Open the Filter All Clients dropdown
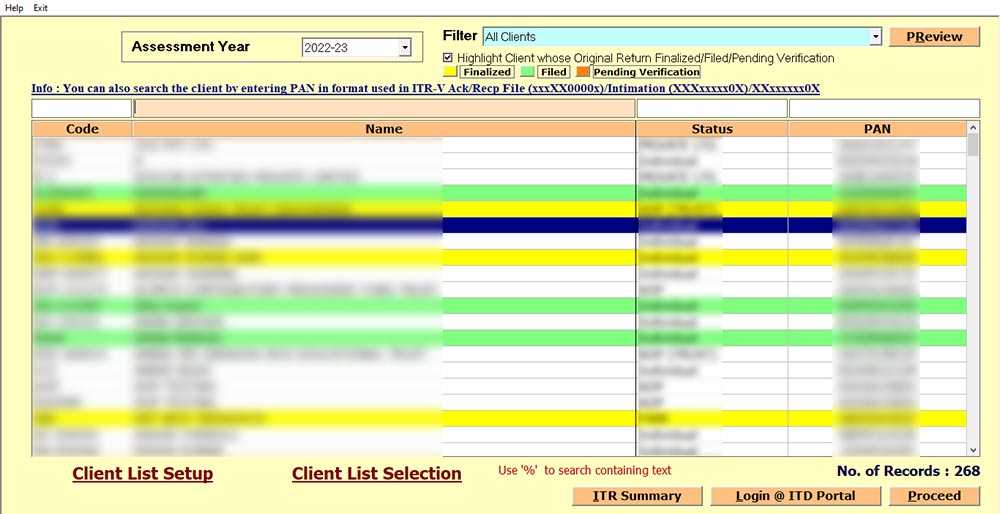 (x=875, y=37)
